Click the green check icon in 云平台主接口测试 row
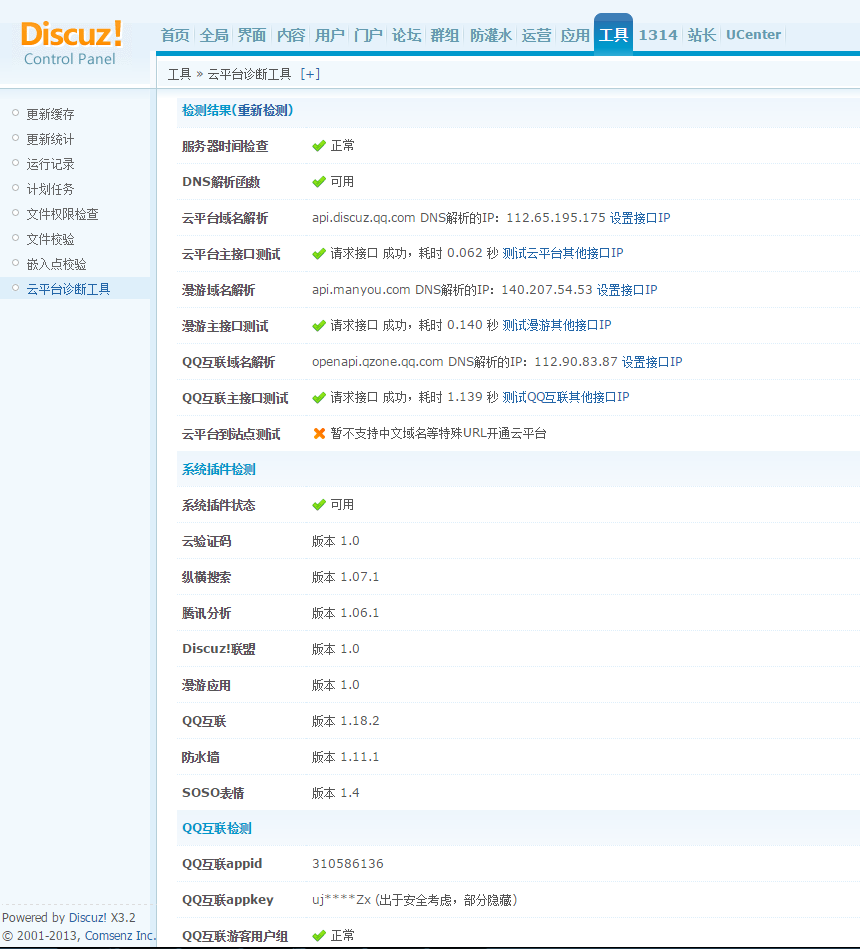Screen dimensions: 860x949 point(319,254)
